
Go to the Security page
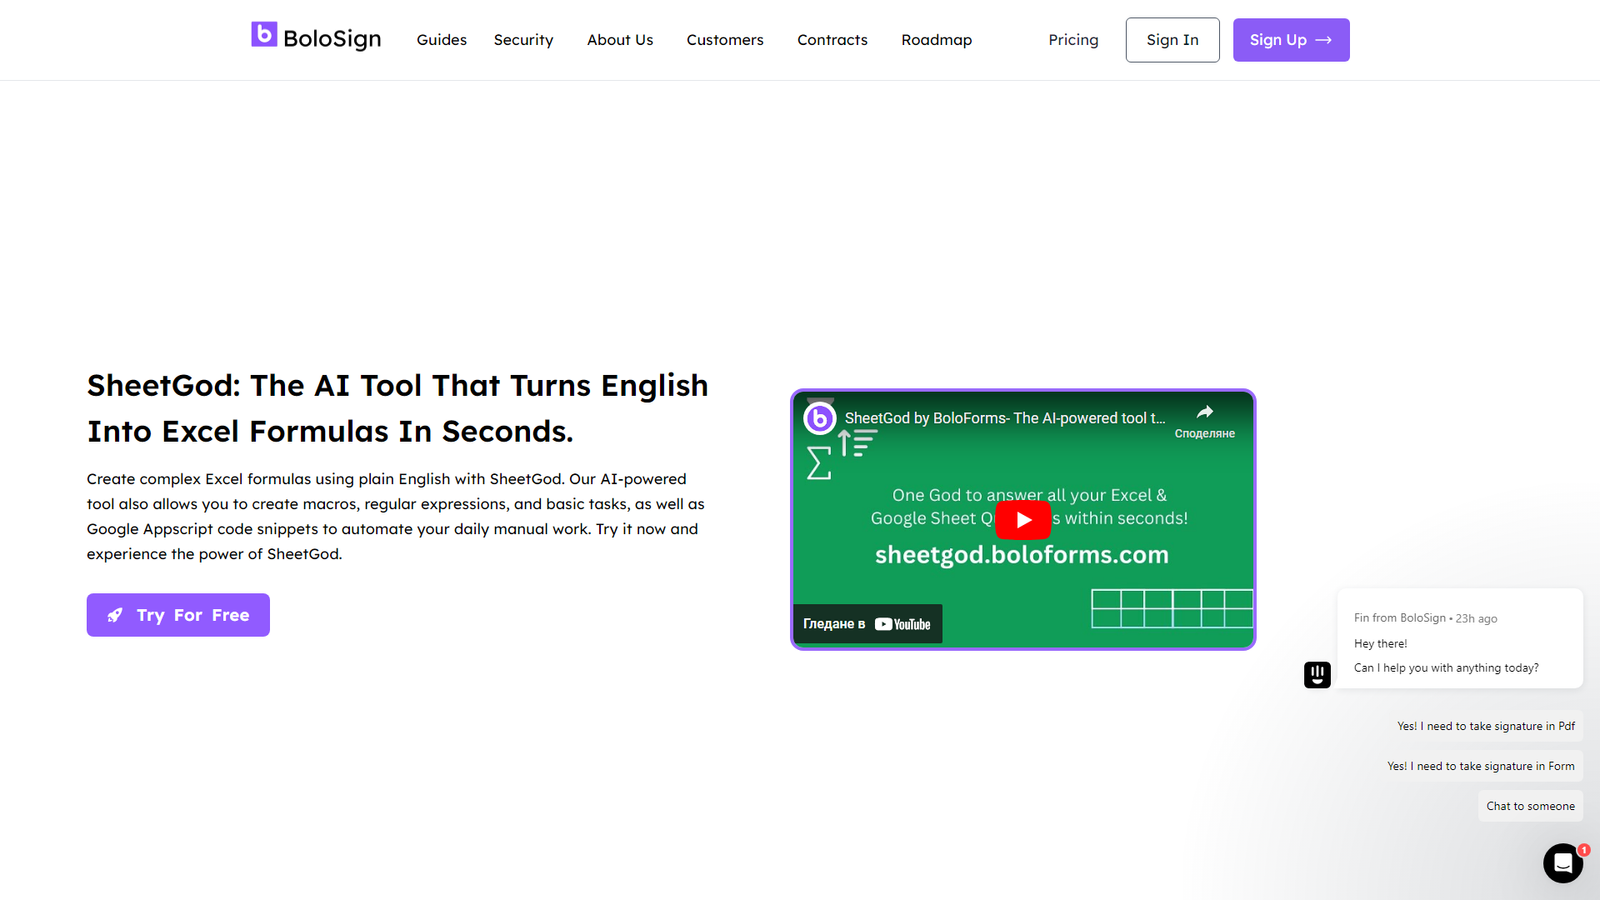coord(523,40)
